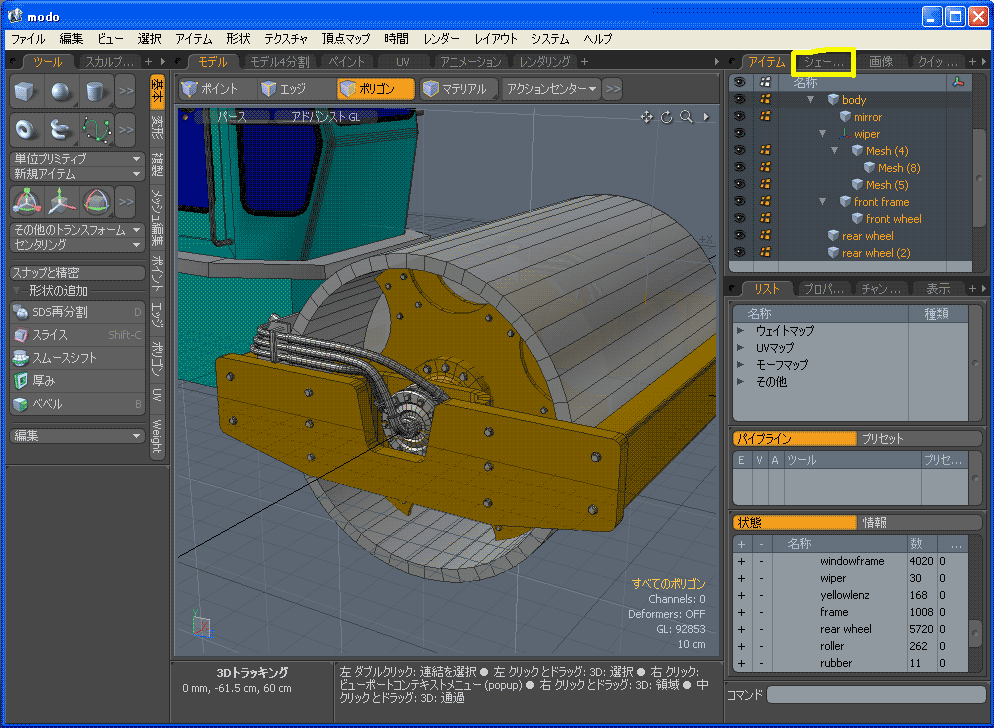Select the cylinder primitive tool

click(x=95, y=91)
